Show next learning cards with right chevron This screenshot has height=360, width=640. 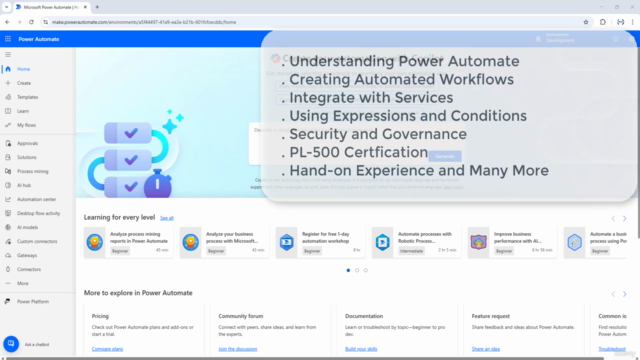624,218
